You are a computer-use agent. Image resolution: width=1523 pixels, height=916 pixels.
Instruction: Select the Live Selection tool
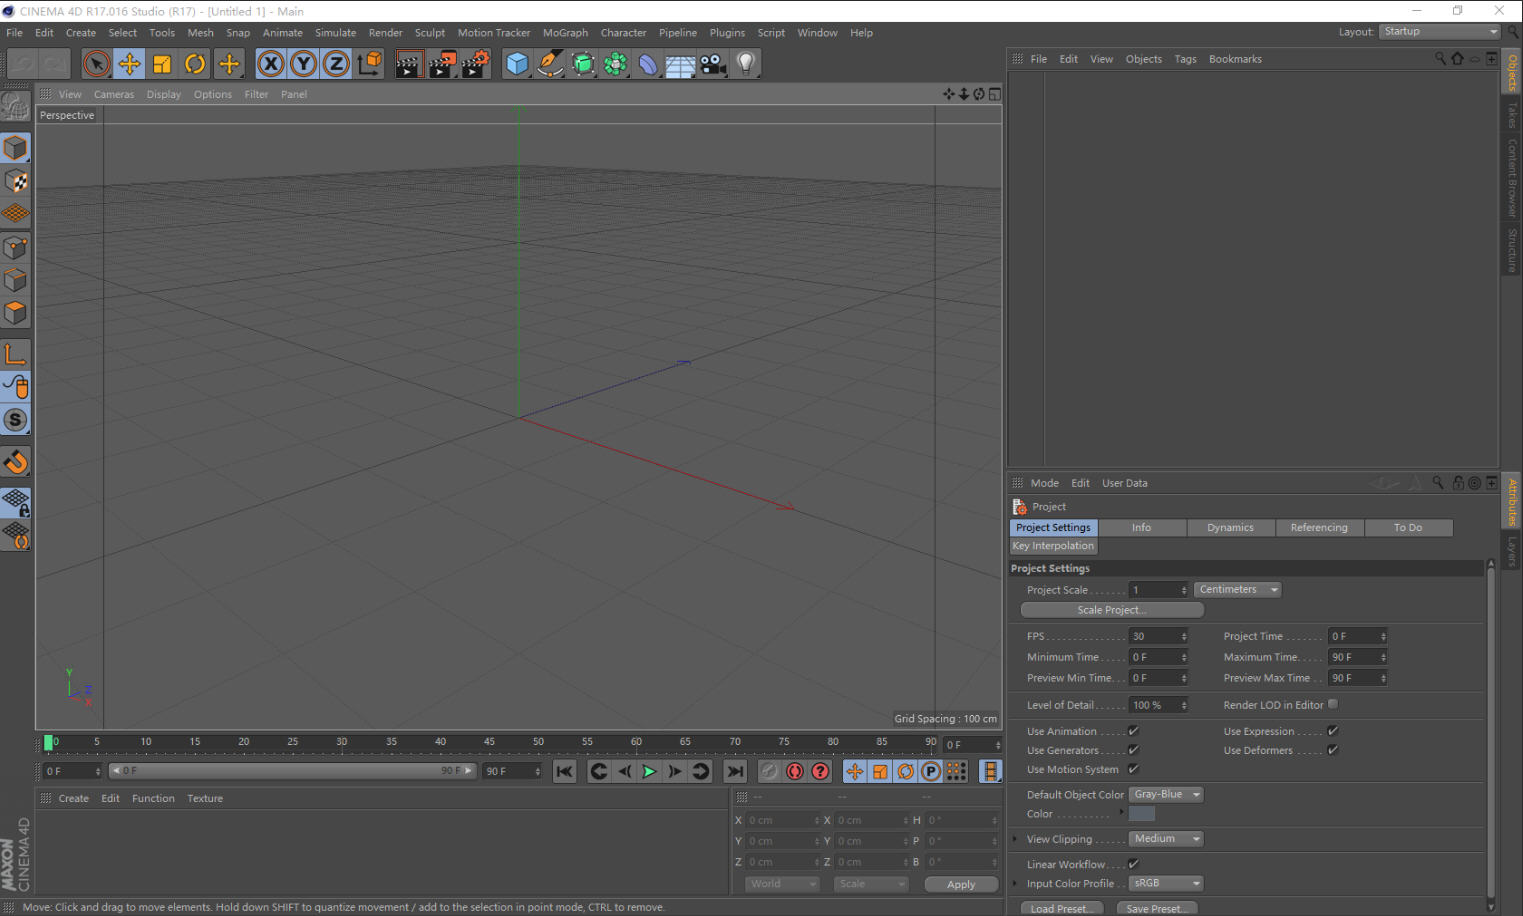[97, 64]
